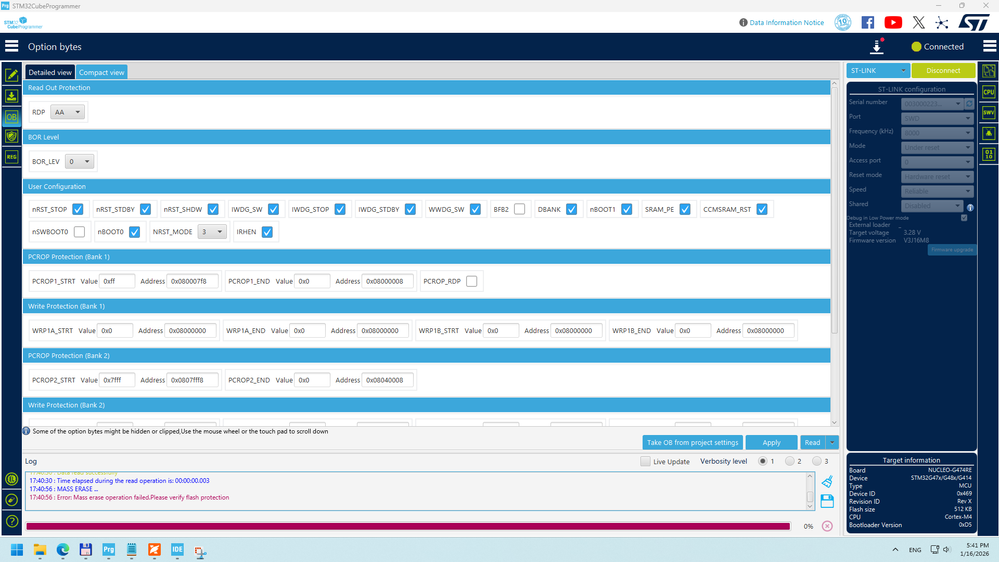Screen dimensions: 999x562
Task: Open the Frequency (kHz) dropdown
Action: (x=937, y=133)
